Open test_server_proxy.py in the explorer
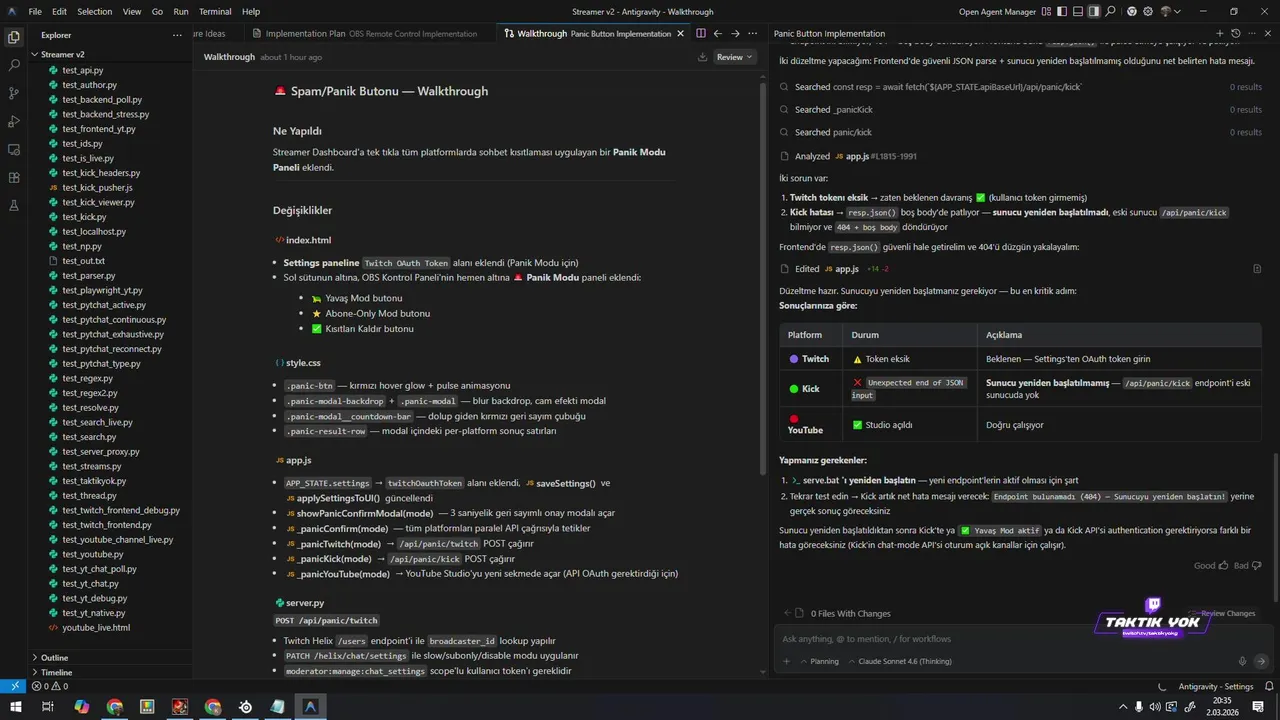The image size is (1280, 720). [x=101, y=451]
